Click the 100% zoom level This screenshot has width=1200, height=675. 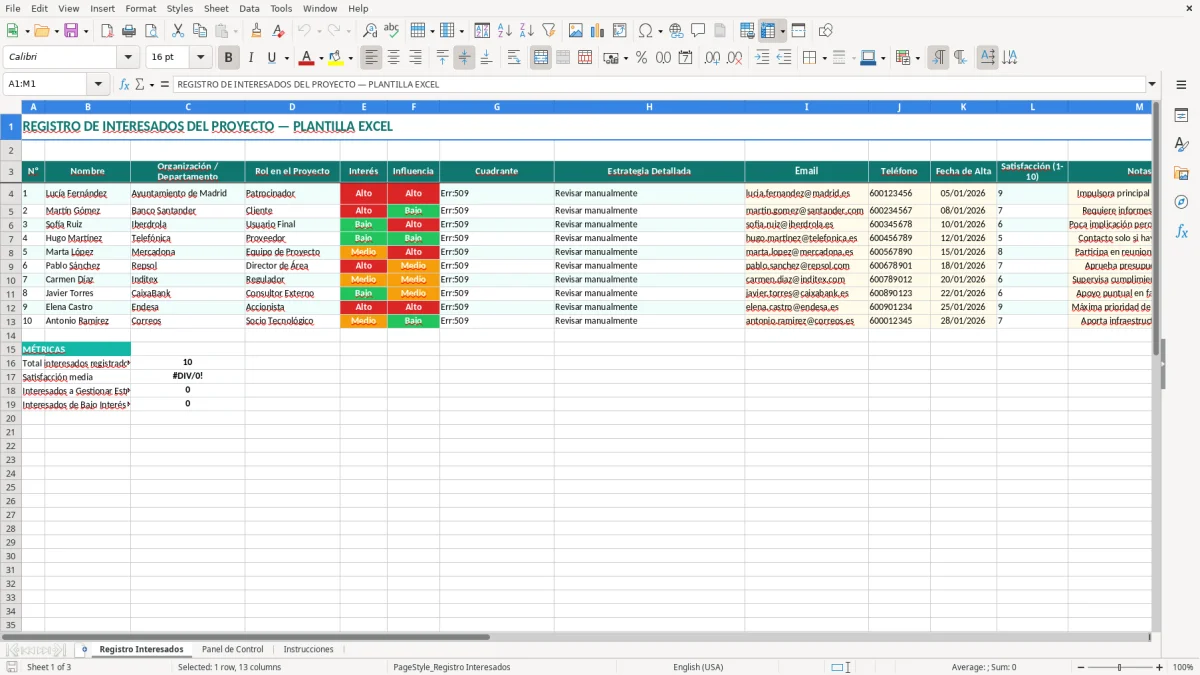pyautogui.click(x=1183, y=667)
